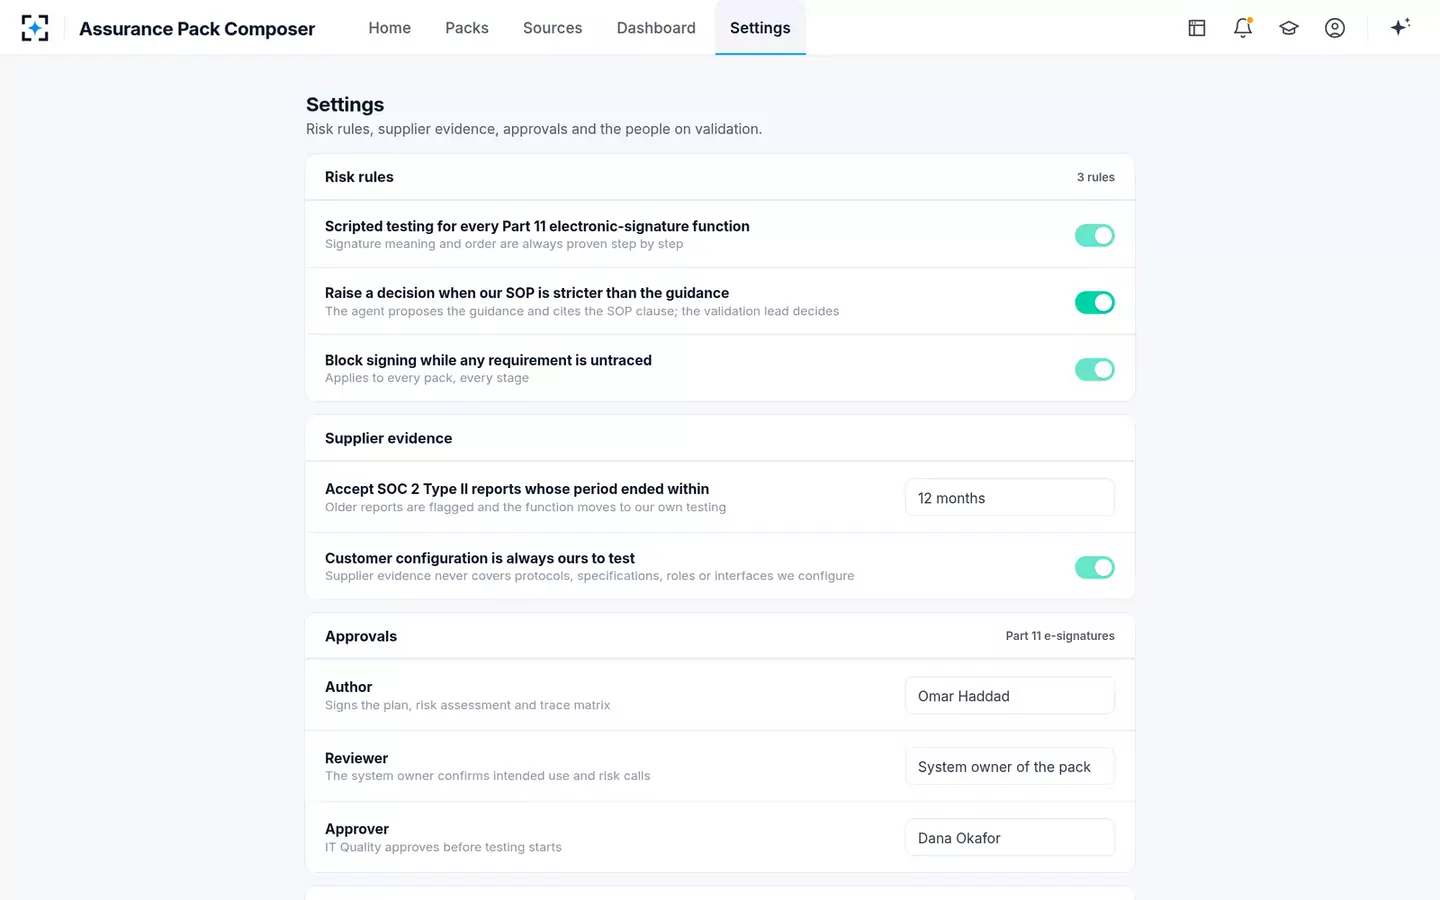This screenshot has height=900, width=1440.
Task: Launch the sparkle AI assistant icon
Action: click(x=1400, y=27)
